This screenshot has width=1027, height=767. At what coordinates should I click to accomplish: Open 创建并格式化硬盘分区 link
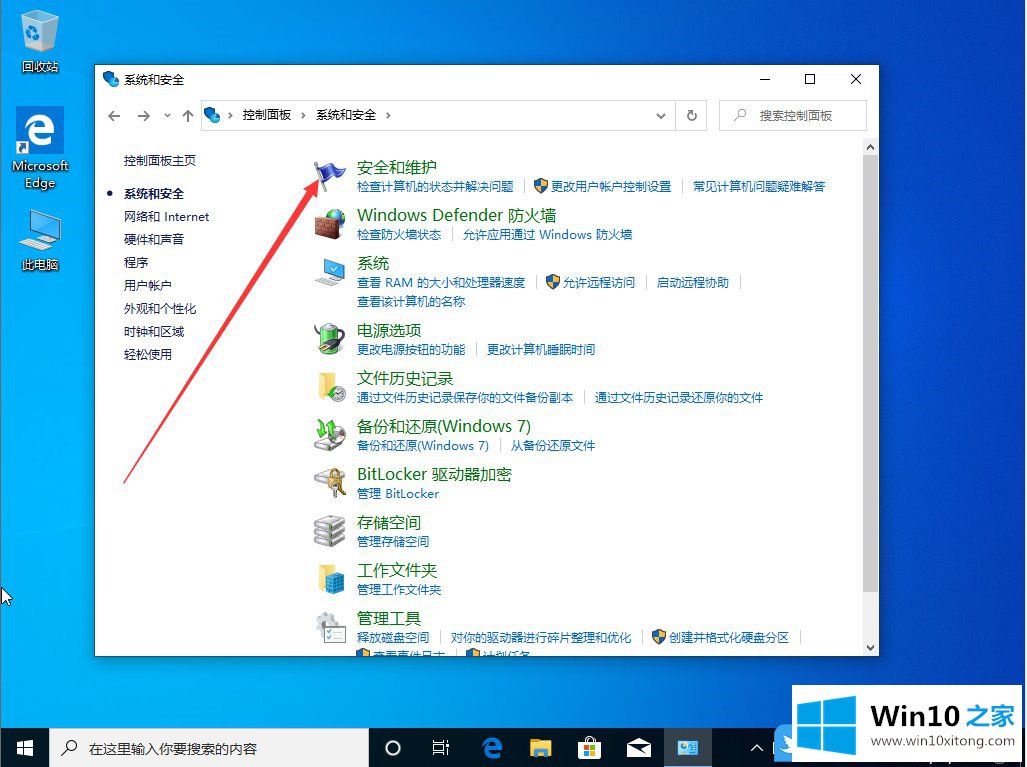(729, 637)
